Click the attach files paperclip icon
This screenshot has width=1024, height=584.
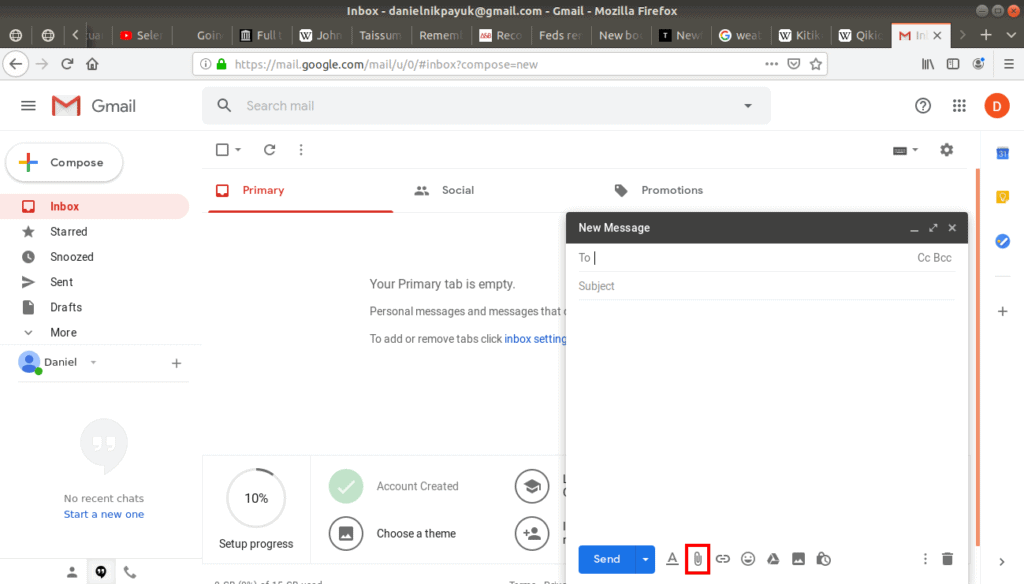coord(697,559)
